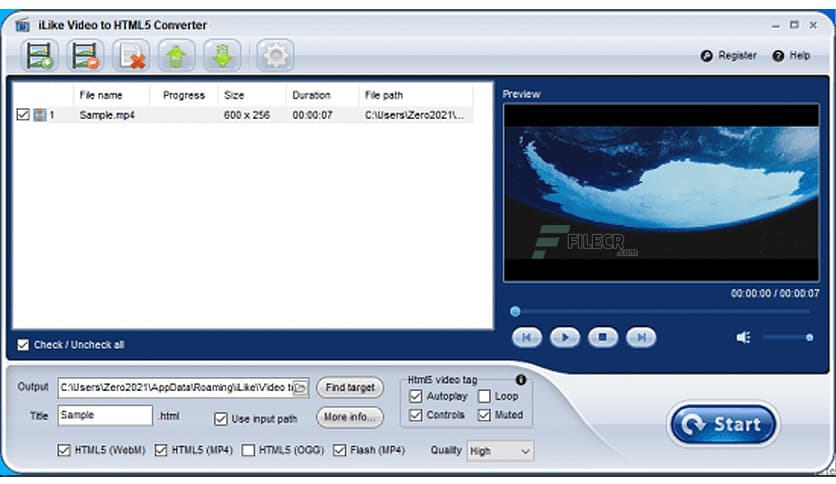
Task: Enable the HTML5 (OGG) output format
Action: click(x=248, y=450)
